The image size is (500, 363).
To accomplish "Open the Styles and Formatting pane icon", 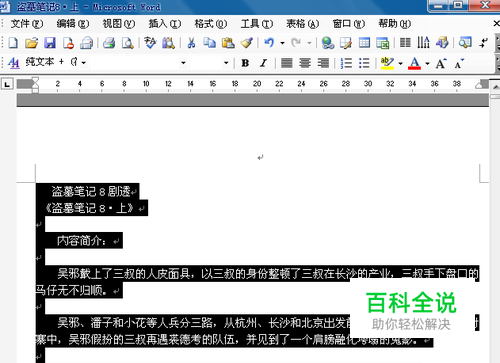I will pos(14,63).
